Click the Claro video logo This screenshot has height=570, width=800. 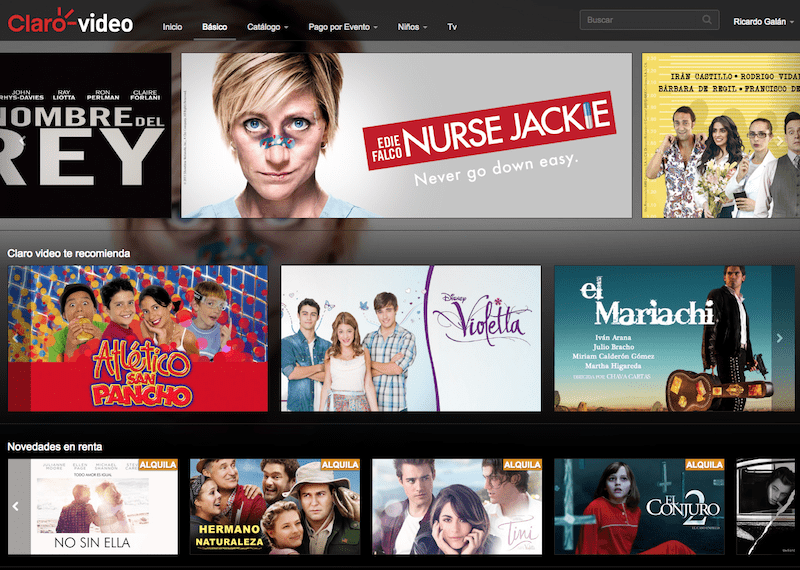[70, 21]
